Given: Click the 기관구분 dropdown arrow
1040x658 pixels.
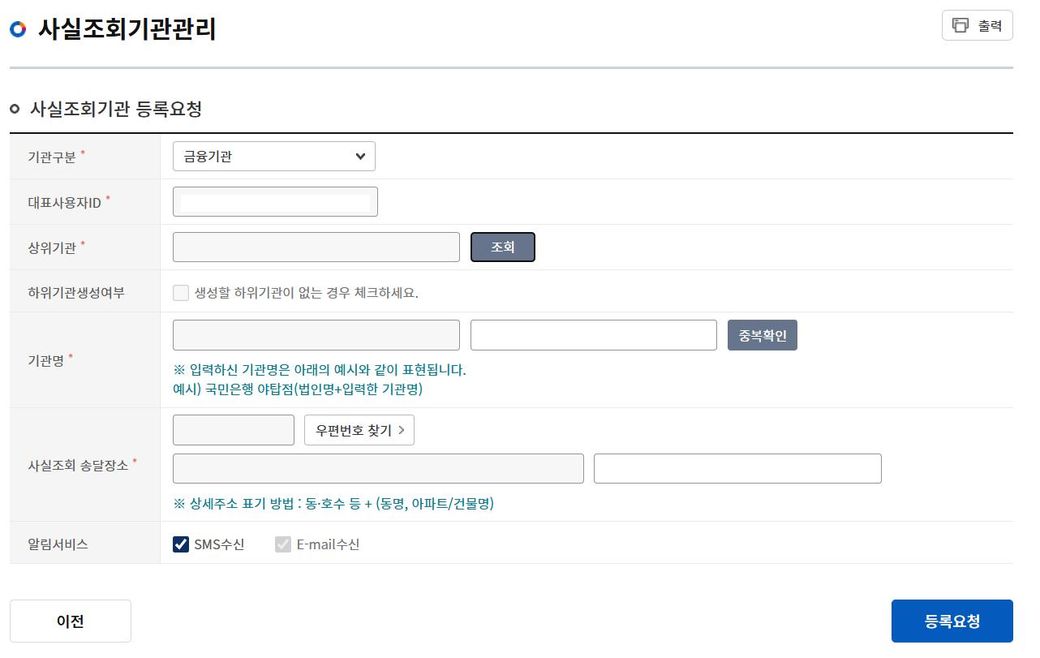Looking at the screenshot, I should point(360,156).
